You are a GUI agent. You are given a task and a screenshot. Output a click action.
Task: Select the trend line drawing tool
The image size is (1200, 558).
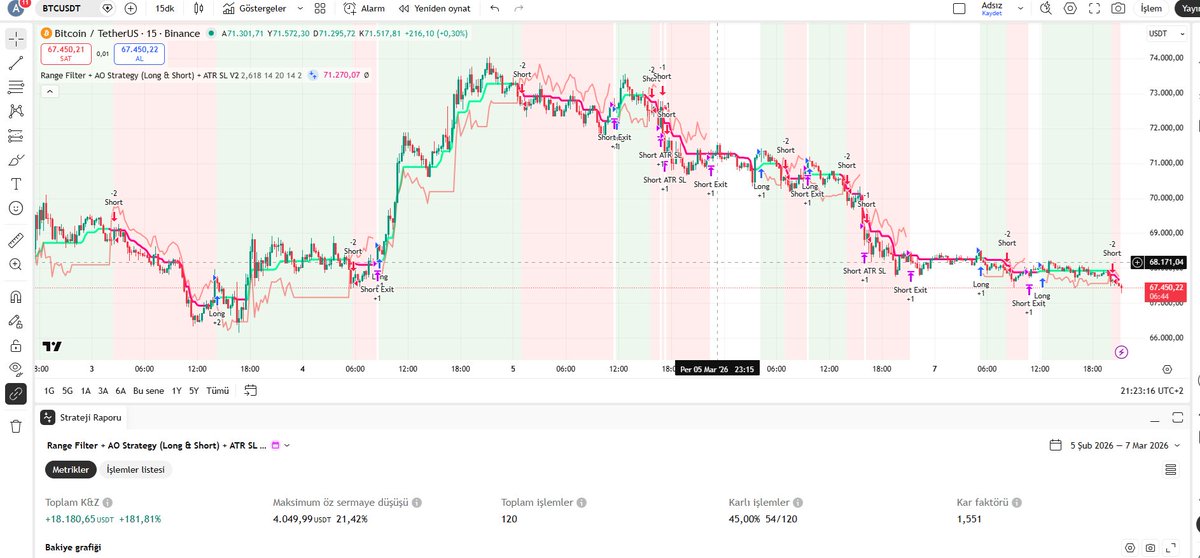(x=15, y=63)
